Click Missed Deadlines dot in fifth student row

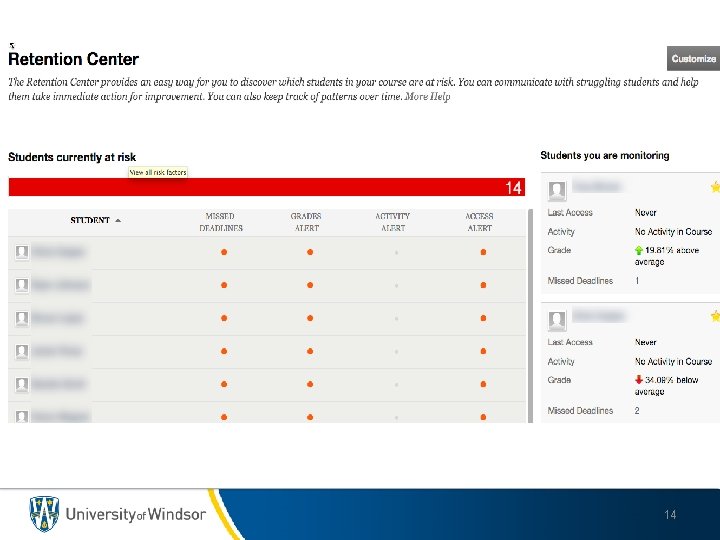click(x=224, y=384)
